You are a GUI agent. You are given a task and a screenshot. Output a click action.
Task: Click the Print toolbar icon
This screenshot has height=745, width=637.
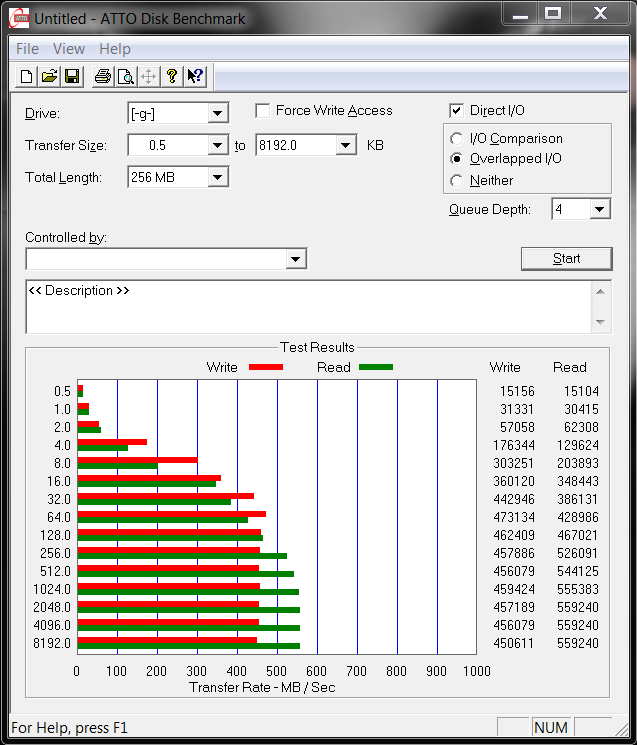pos(102,77)
